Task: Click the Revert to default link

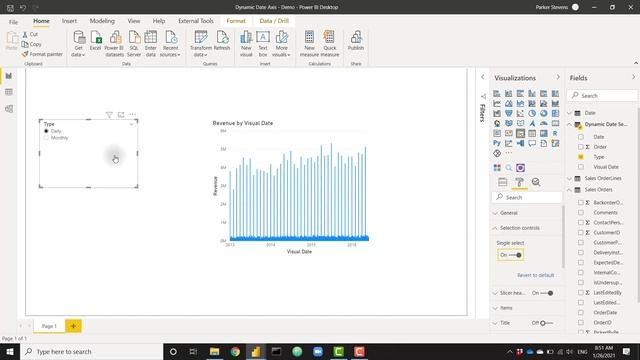Action: 536,275
